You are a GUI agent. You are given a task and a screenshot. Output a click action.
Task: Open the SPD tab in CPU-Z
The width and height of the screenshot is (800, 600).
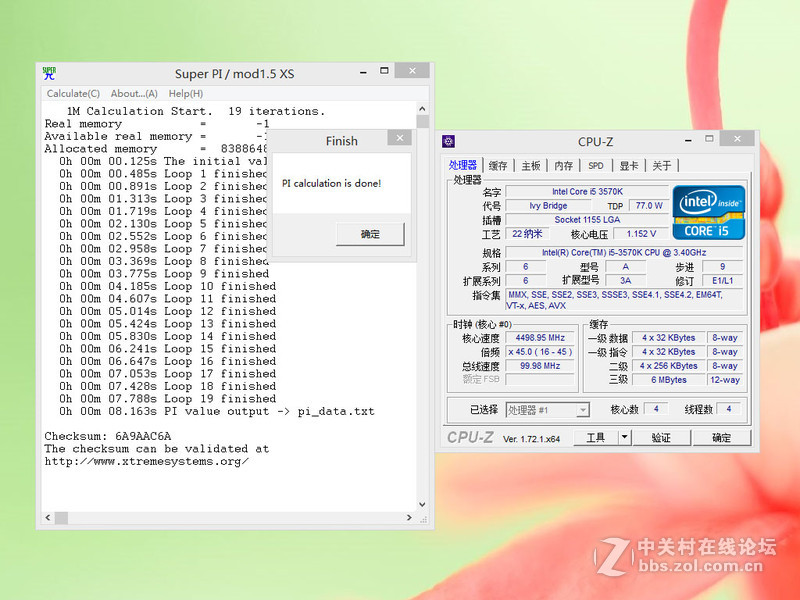tap(598, 165)
